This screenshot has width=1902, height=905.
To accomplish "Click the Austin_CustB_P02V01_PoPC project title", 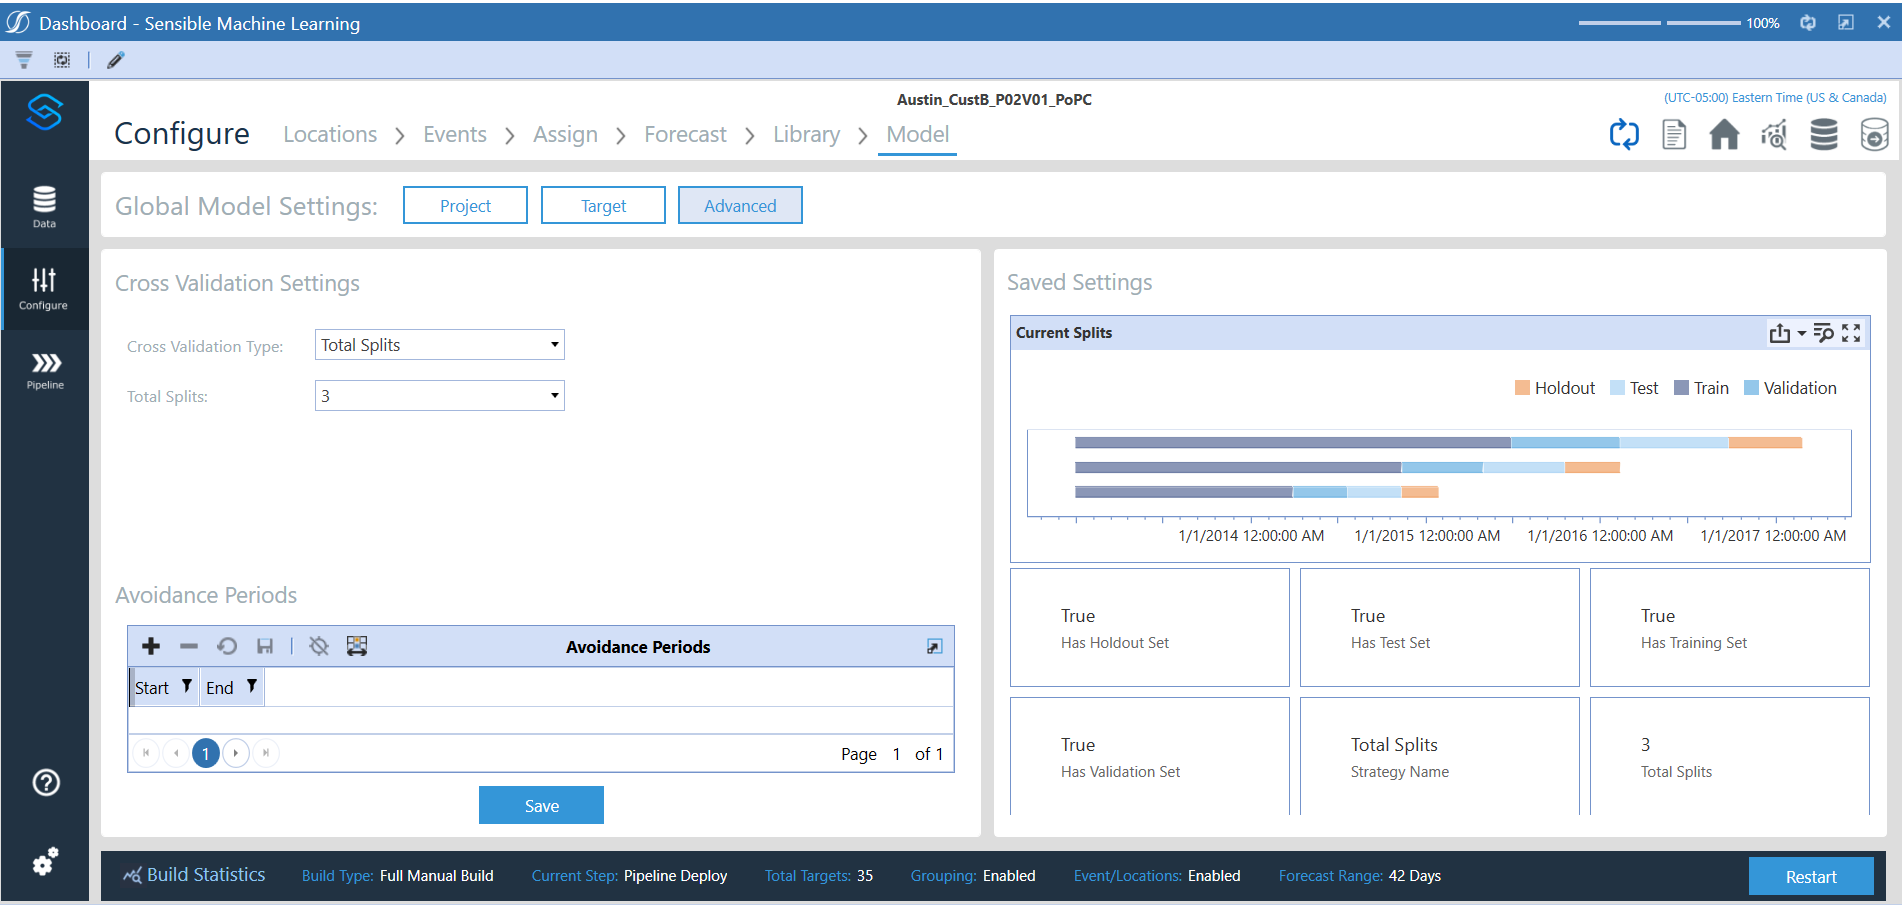I will (x=994, y=99).
